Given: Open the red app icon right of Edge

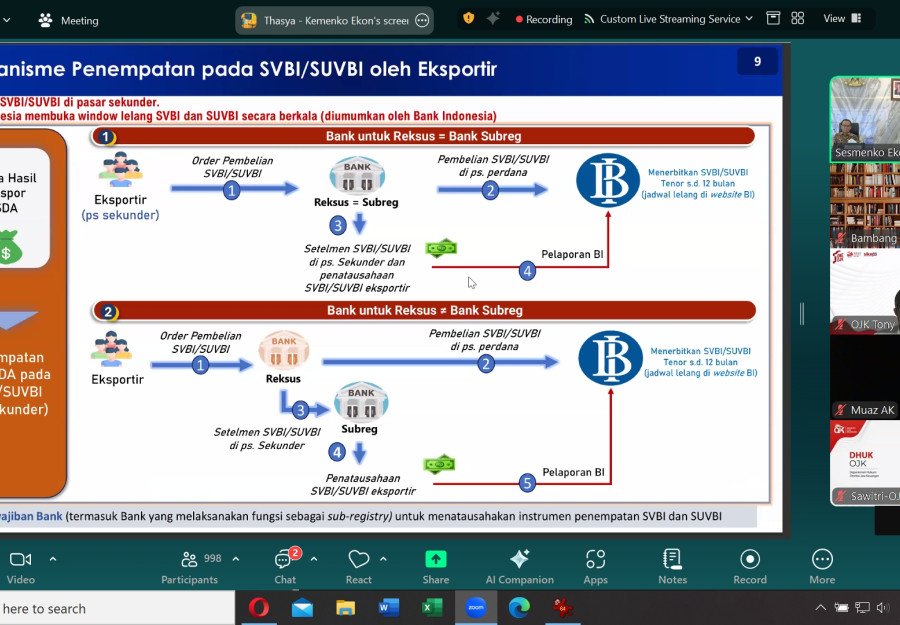Looking at the screenshot, I should pyautogui.click(x=562, y=607).
